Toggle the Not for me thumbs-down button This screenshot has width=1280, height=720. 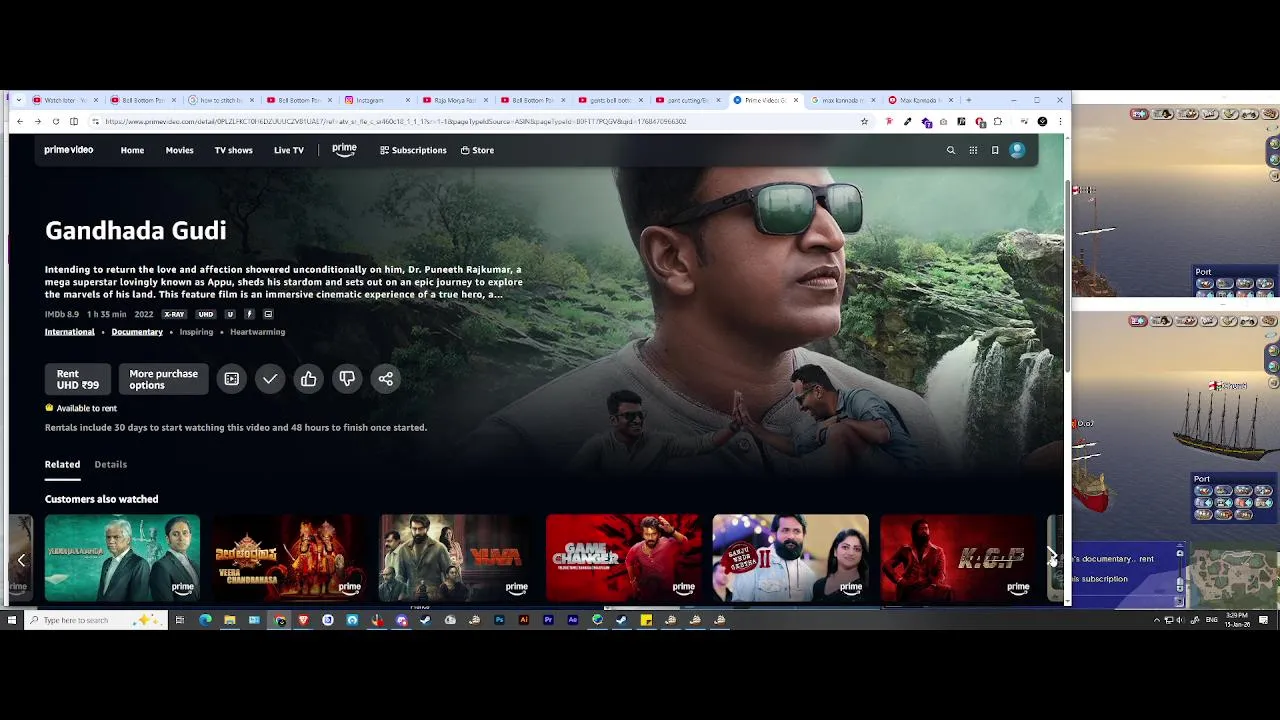click(347, 379)
